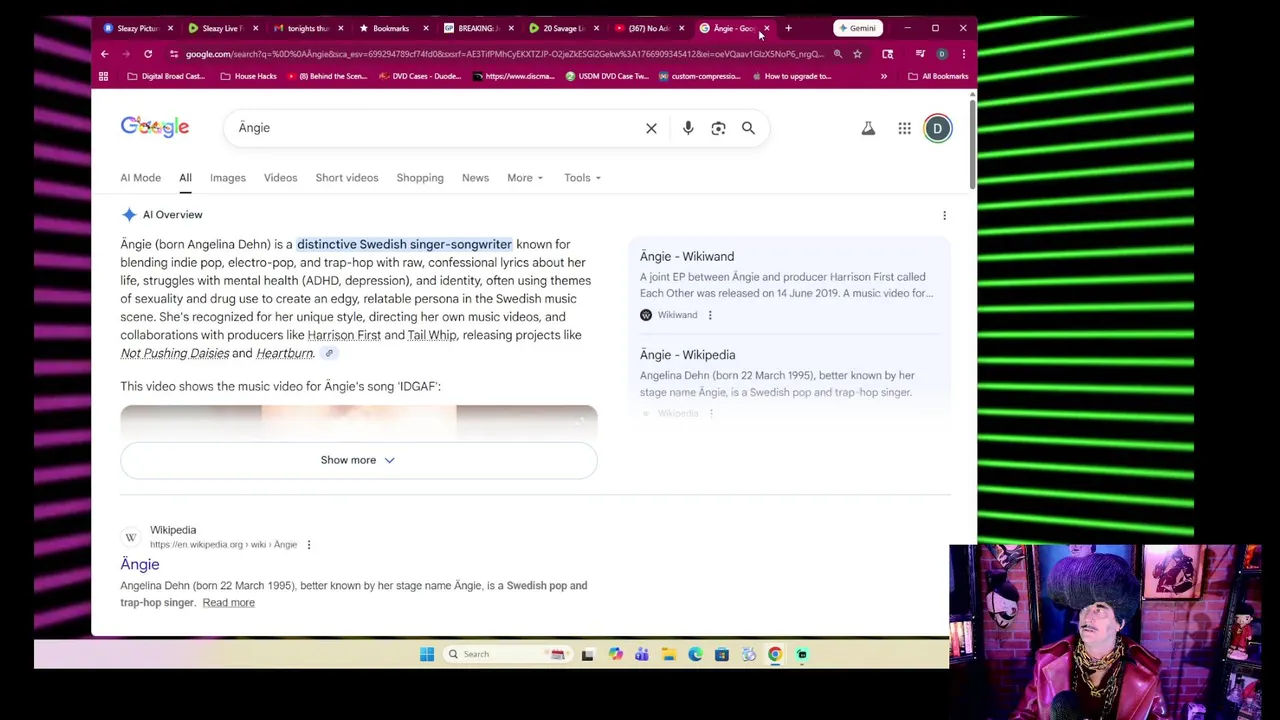Open USDM DVD Case bookmark
Screen dimensions: 1280x720
pyautogui.click(x=607, y=76)
